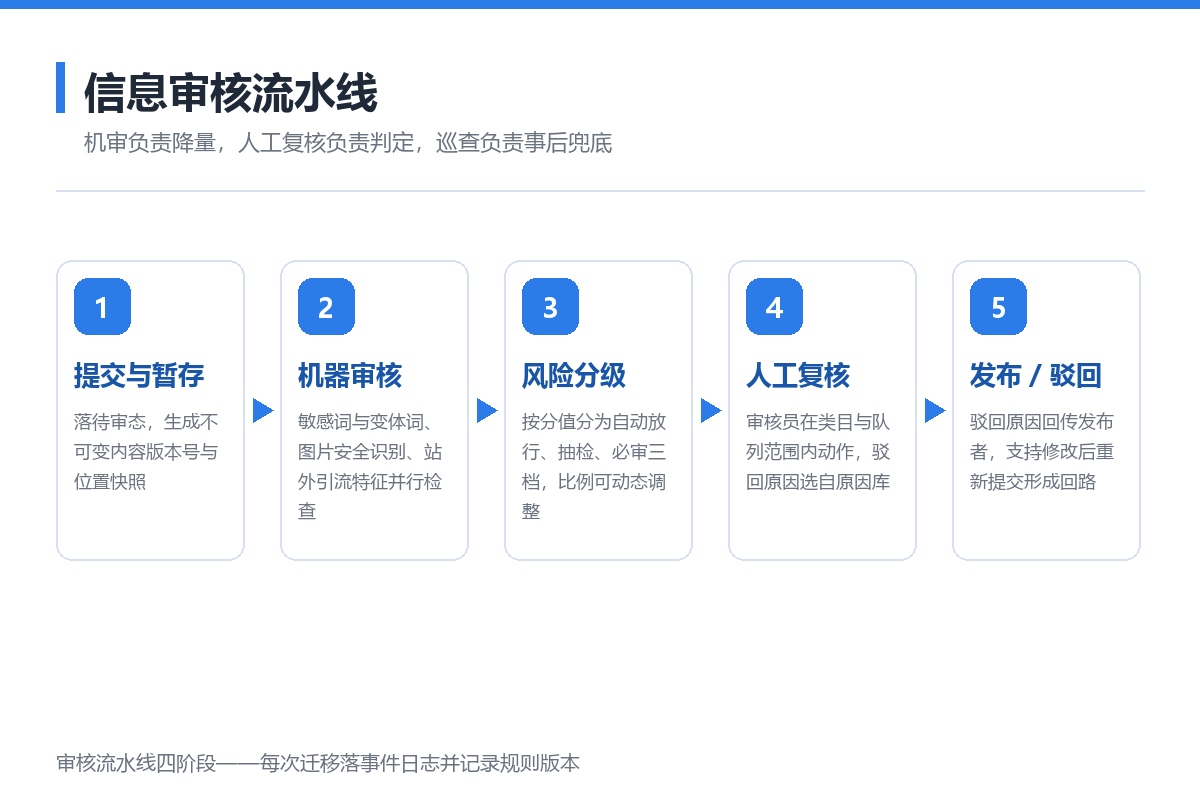Click the description starting 落待审态

point(146,452)
